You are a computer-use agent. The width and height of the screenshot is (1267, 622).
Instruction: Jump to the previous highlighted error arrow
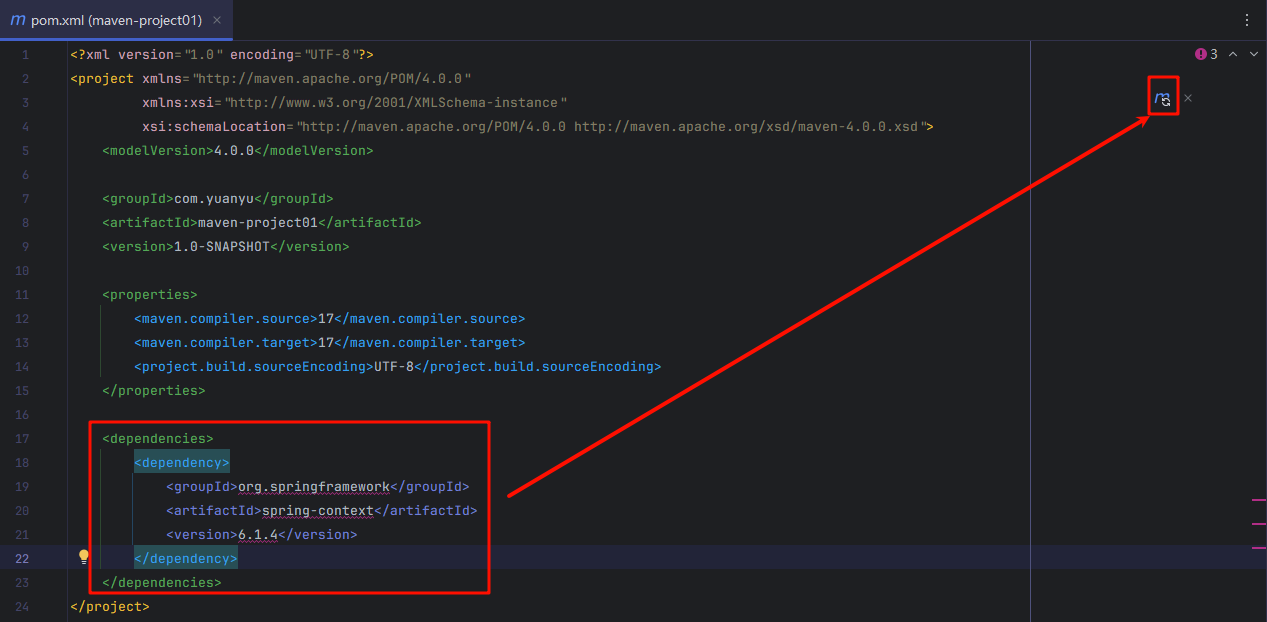[1233, 54]
